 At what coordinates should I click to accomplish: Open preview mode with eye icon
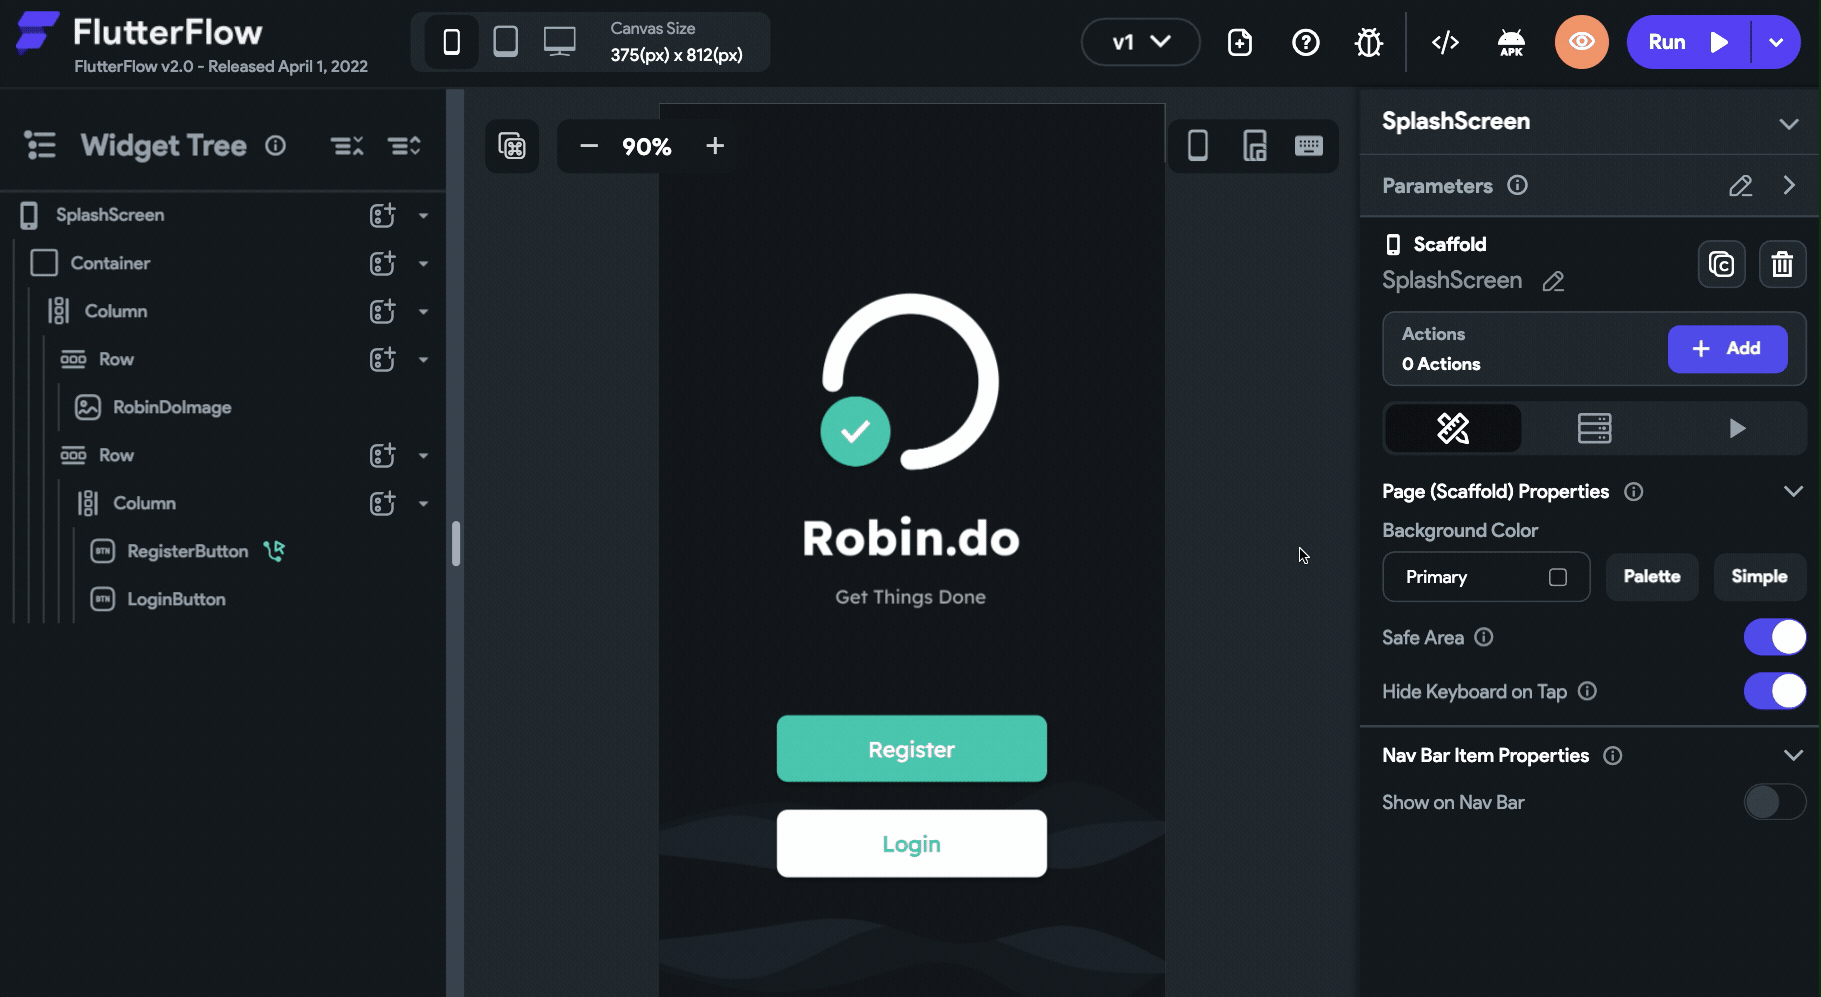coord(1580,41)
